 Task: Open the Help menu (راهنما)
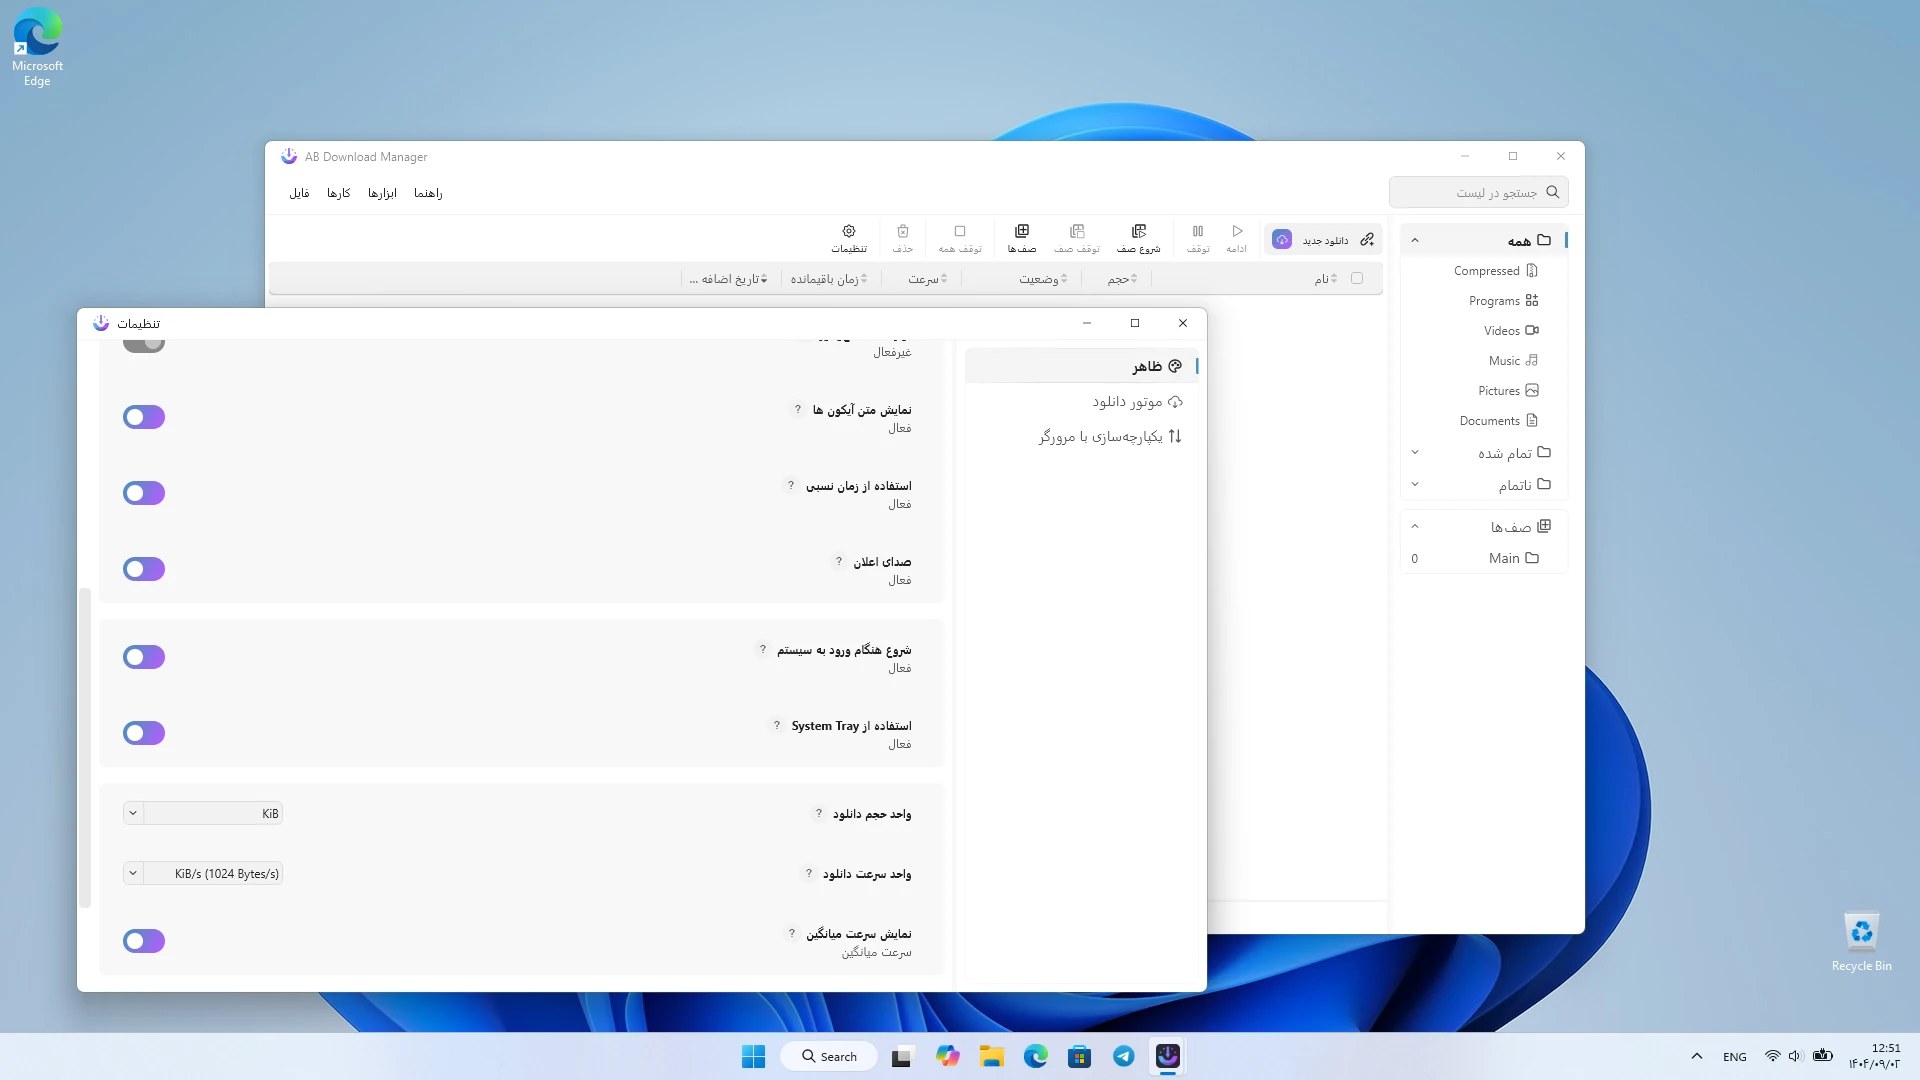click(x=428, y=193)
